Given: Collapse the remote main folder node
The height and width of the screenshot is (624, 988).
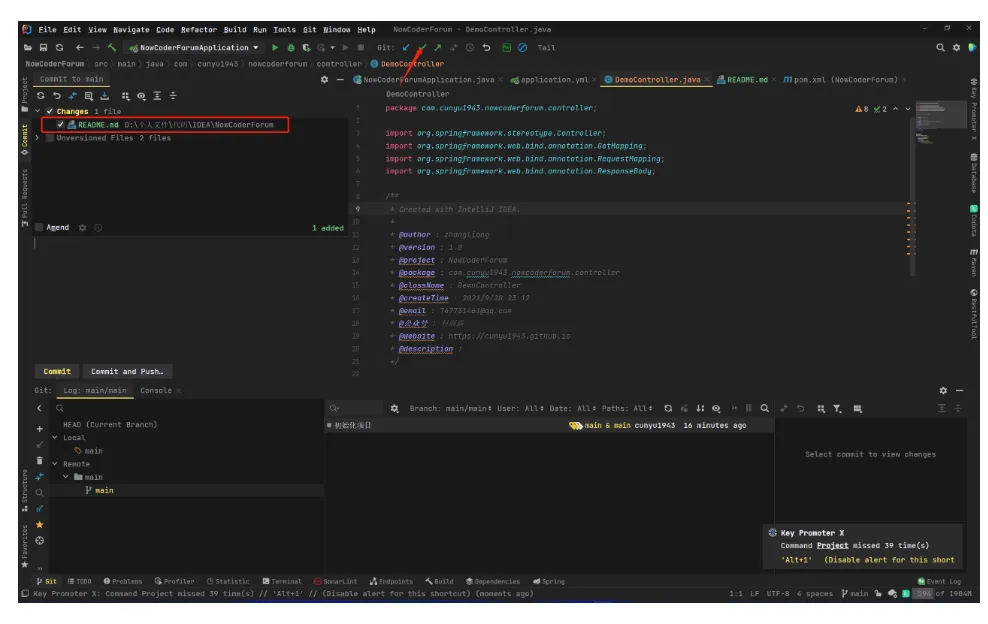Looking at the screenshot, I should click(x=66, y=477).
